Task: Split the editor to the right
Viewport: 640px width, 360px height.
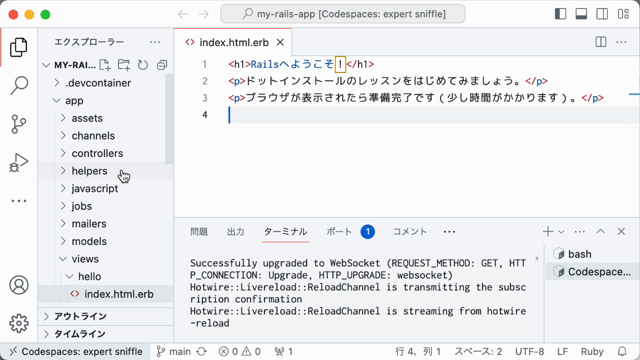Action: 600,42
